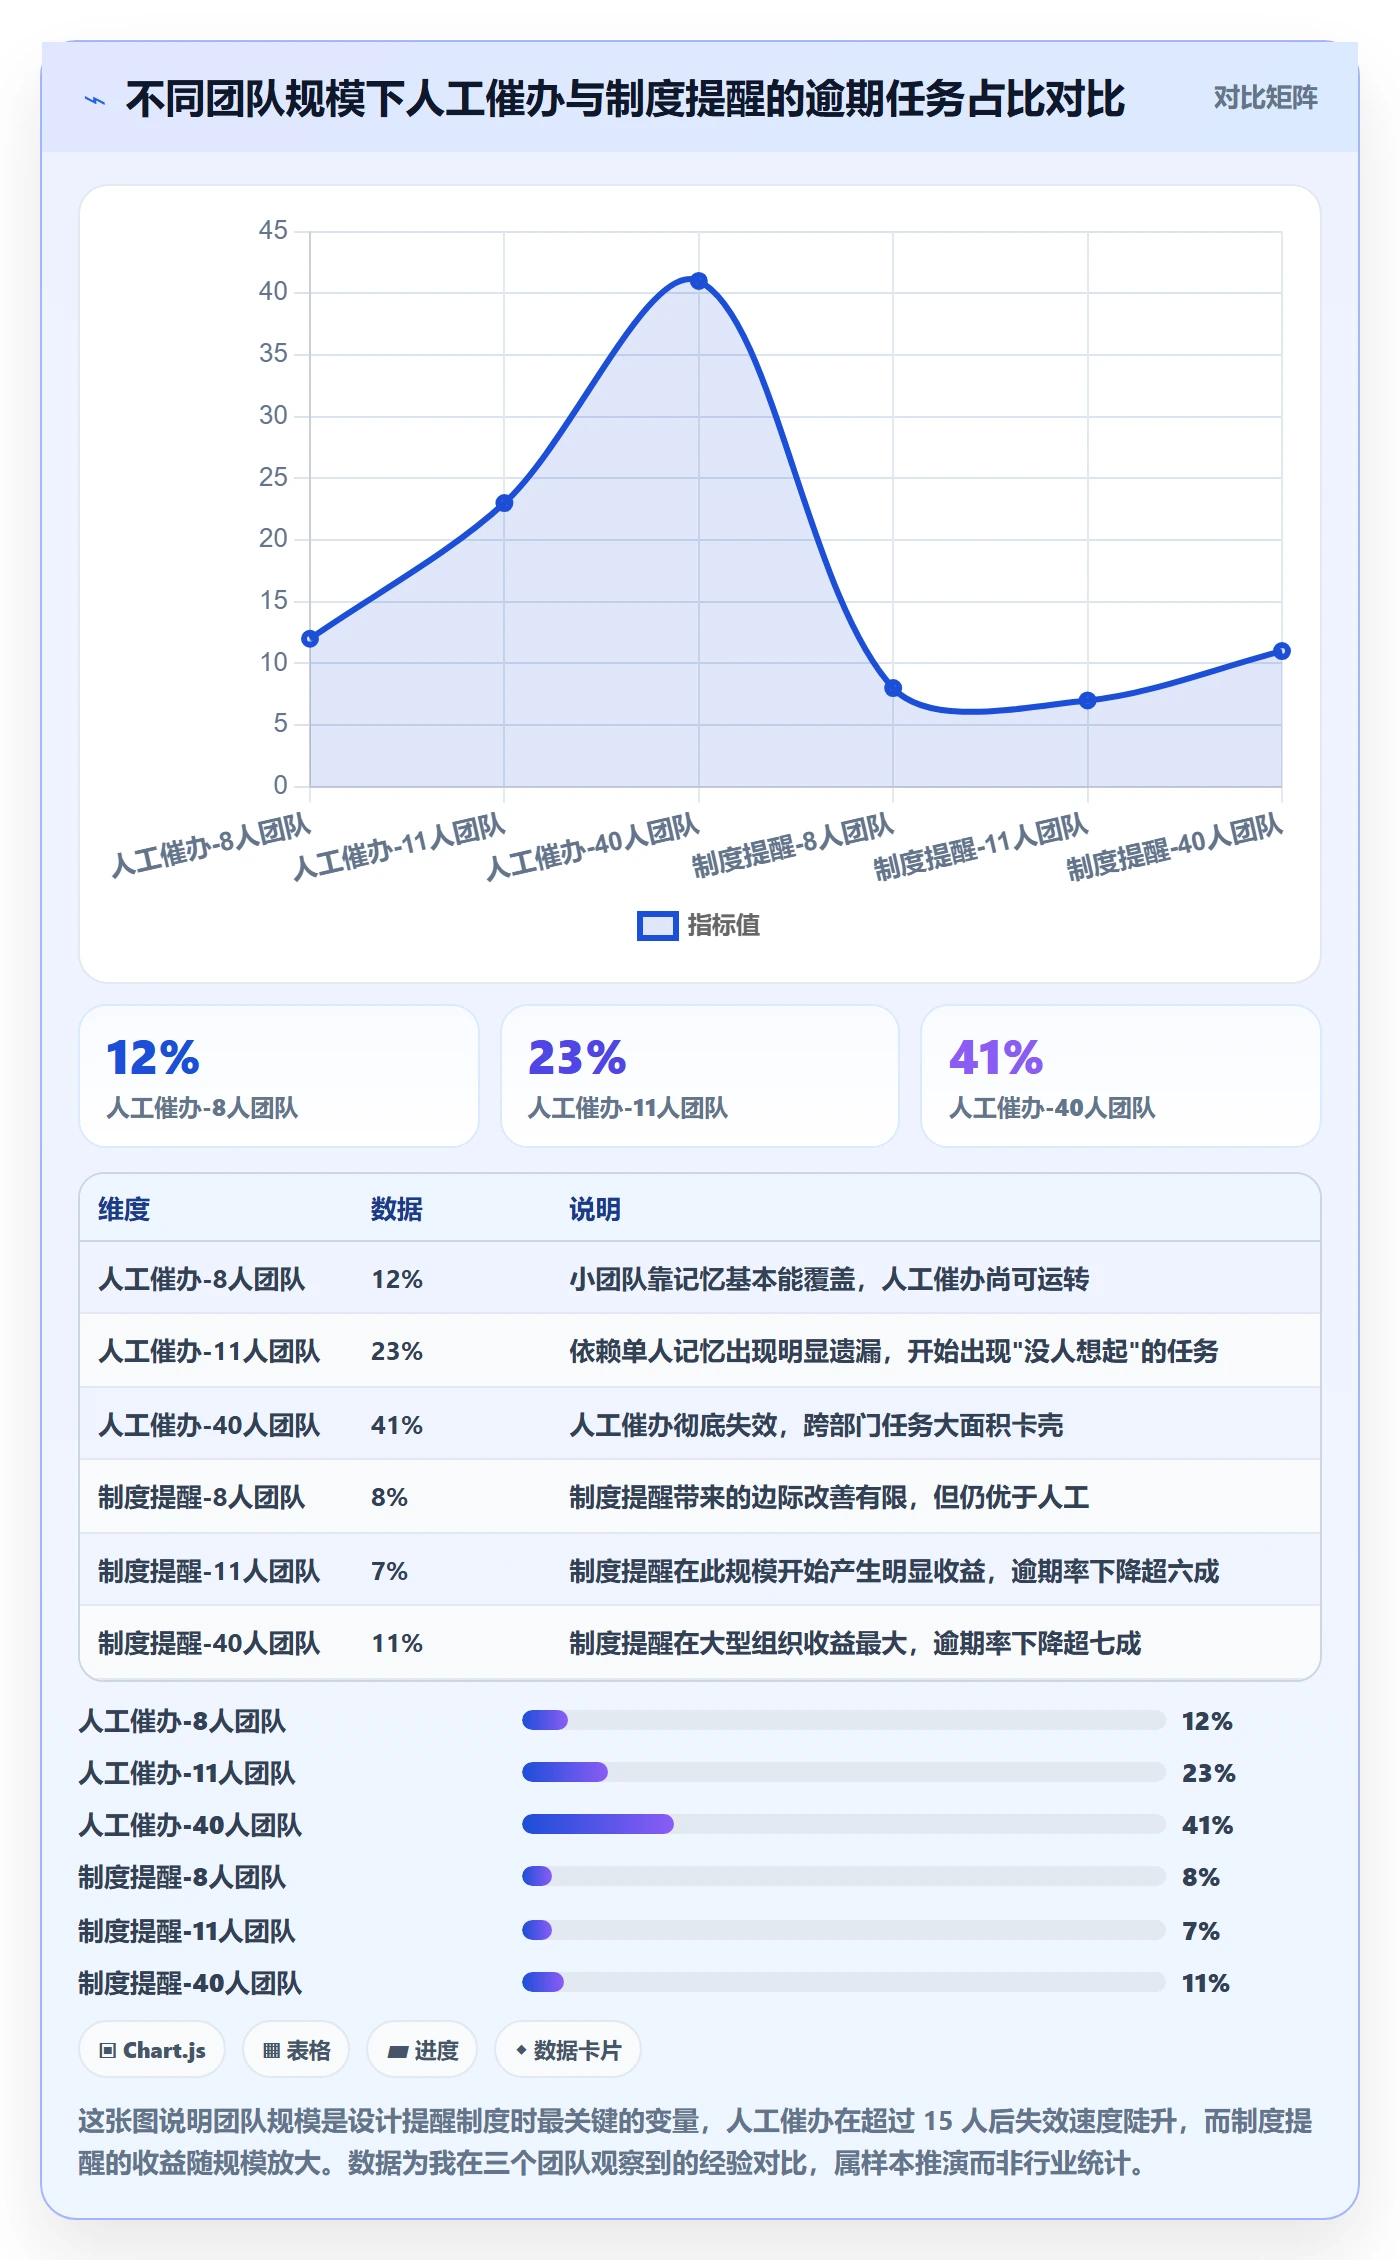The height and width of the screenshot is (2260, 1400).
Task: Click the progress bar for 制度提醒-11人团队
Action: point(843,1930)
